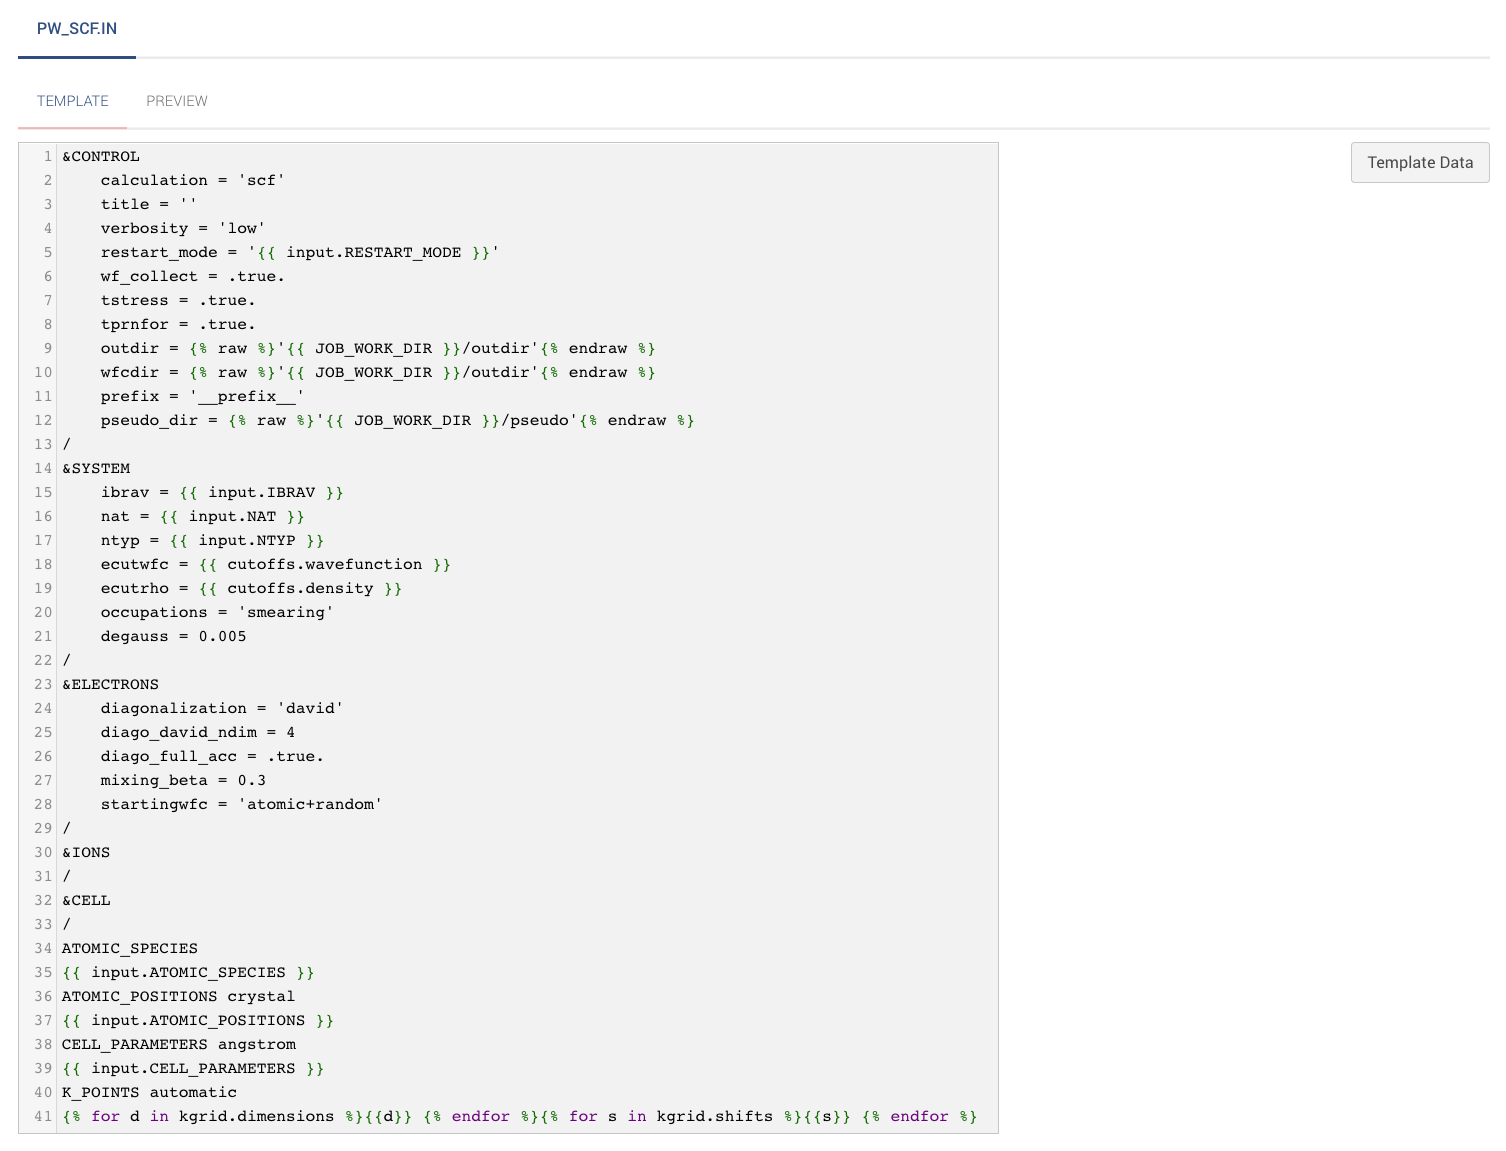The image size is (1506, 1151).
Task: Click the &ELECTRONS section header
Action: [x=110, y=684]
